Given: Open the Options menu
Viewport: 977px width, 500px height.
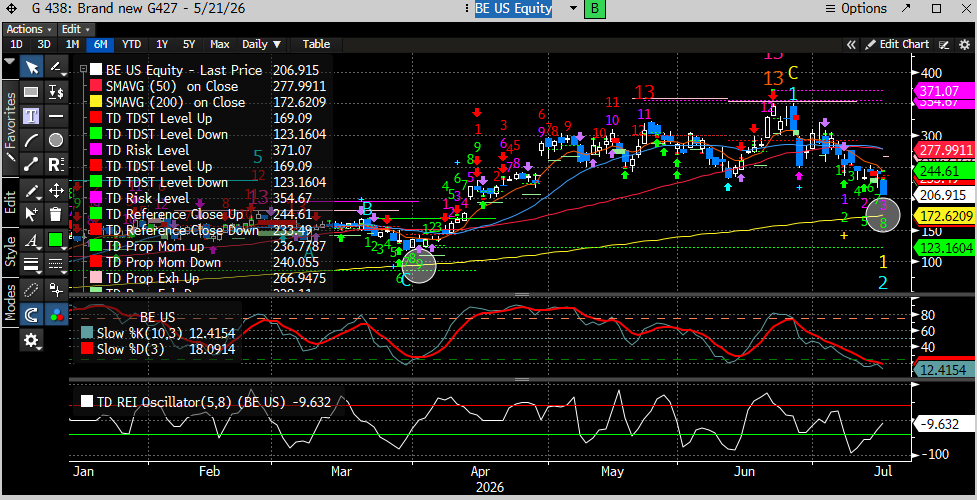Looking at the screenshot, I should (x=855, y=9).
